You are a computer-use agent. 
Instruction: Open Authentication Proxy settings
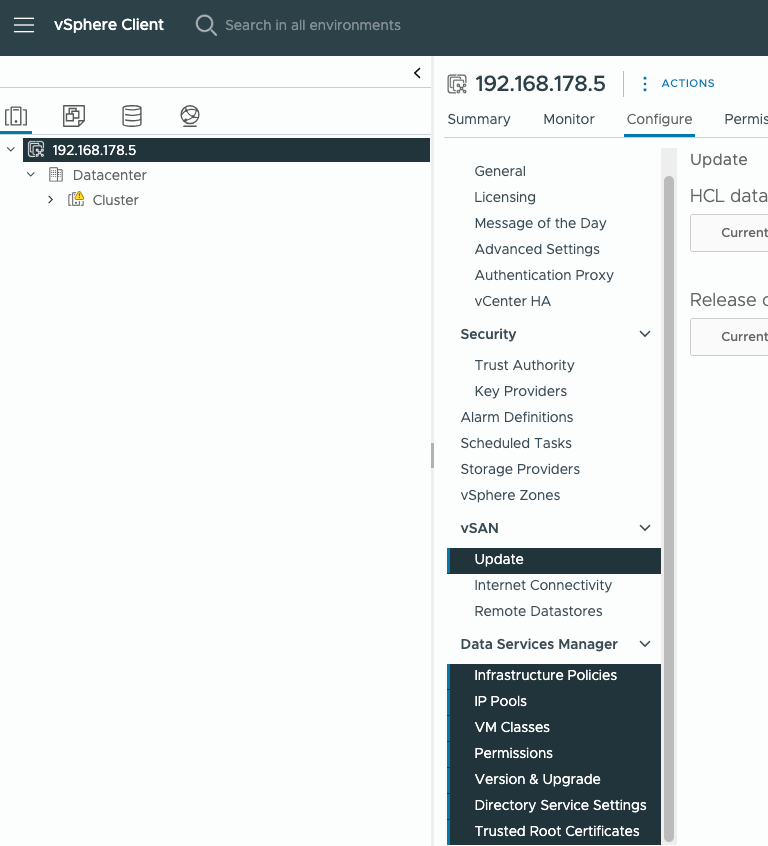[x=544, y=275]
